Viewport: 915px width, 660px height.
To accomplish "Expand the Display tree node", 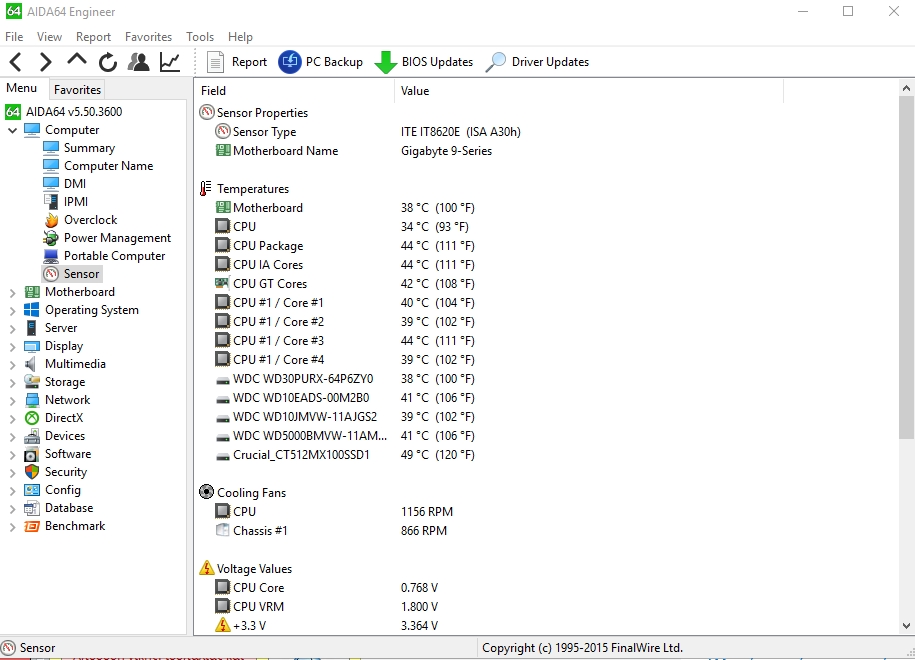I will [x=12, y=347].
